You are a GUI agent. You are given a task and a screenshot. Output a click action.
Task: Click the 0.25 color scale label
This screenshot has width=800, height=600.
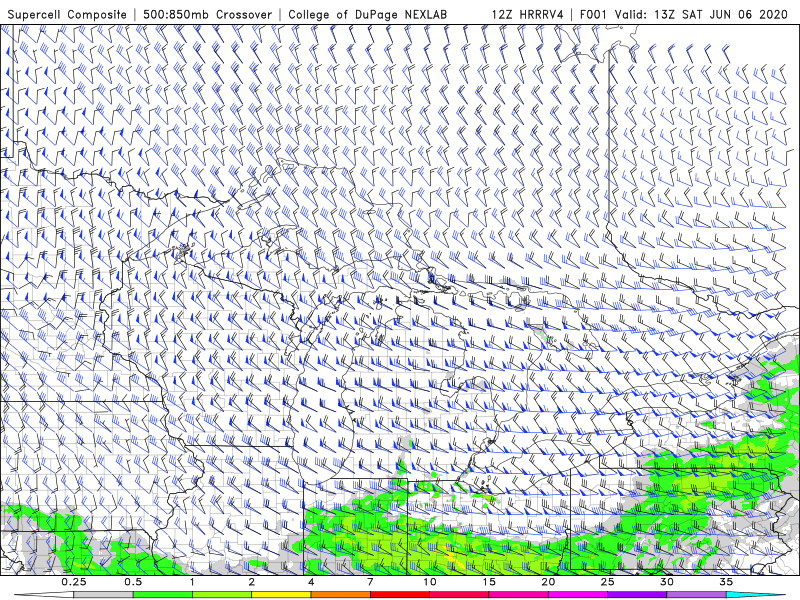click(x=74, y=582)
